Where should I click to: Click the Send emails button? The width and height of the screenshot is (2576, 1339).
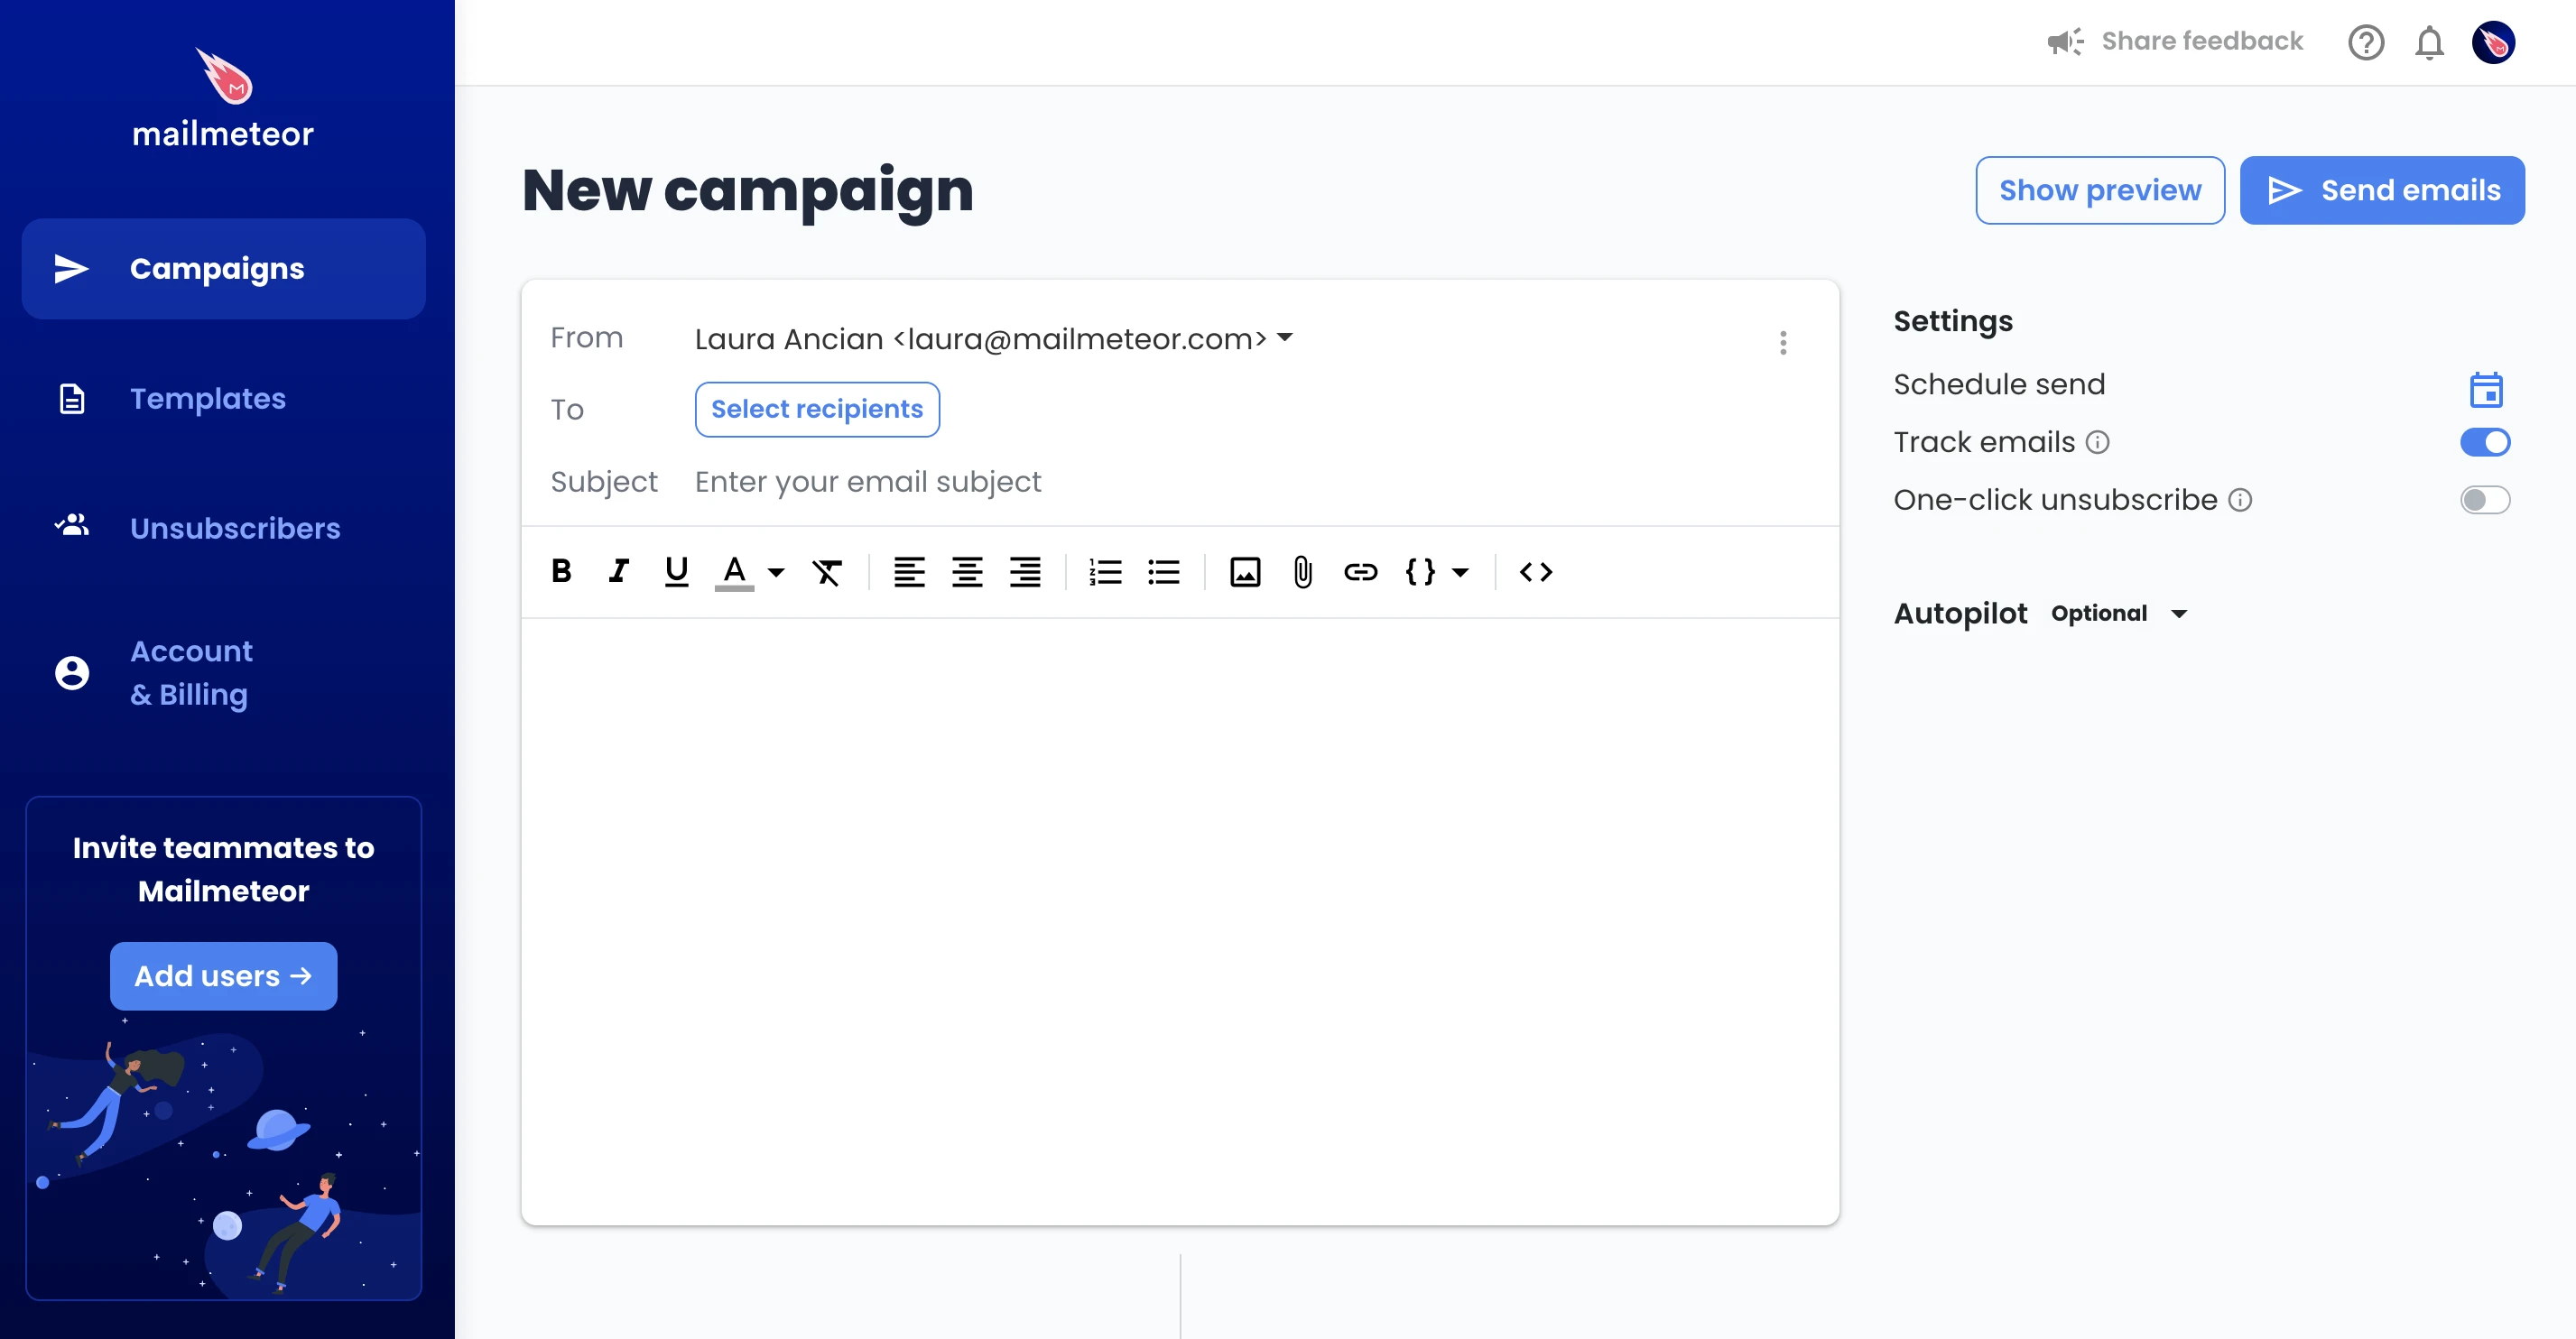pyautogui.click(x=2382, y=189)
